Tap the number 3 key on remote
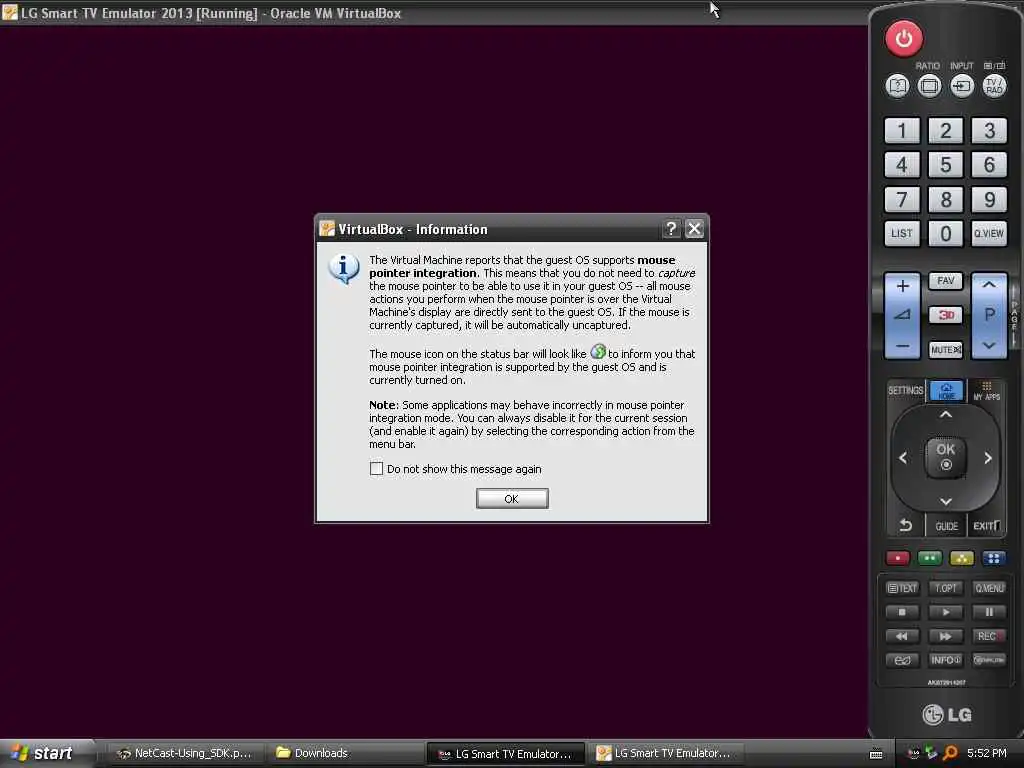 [989, 131]
